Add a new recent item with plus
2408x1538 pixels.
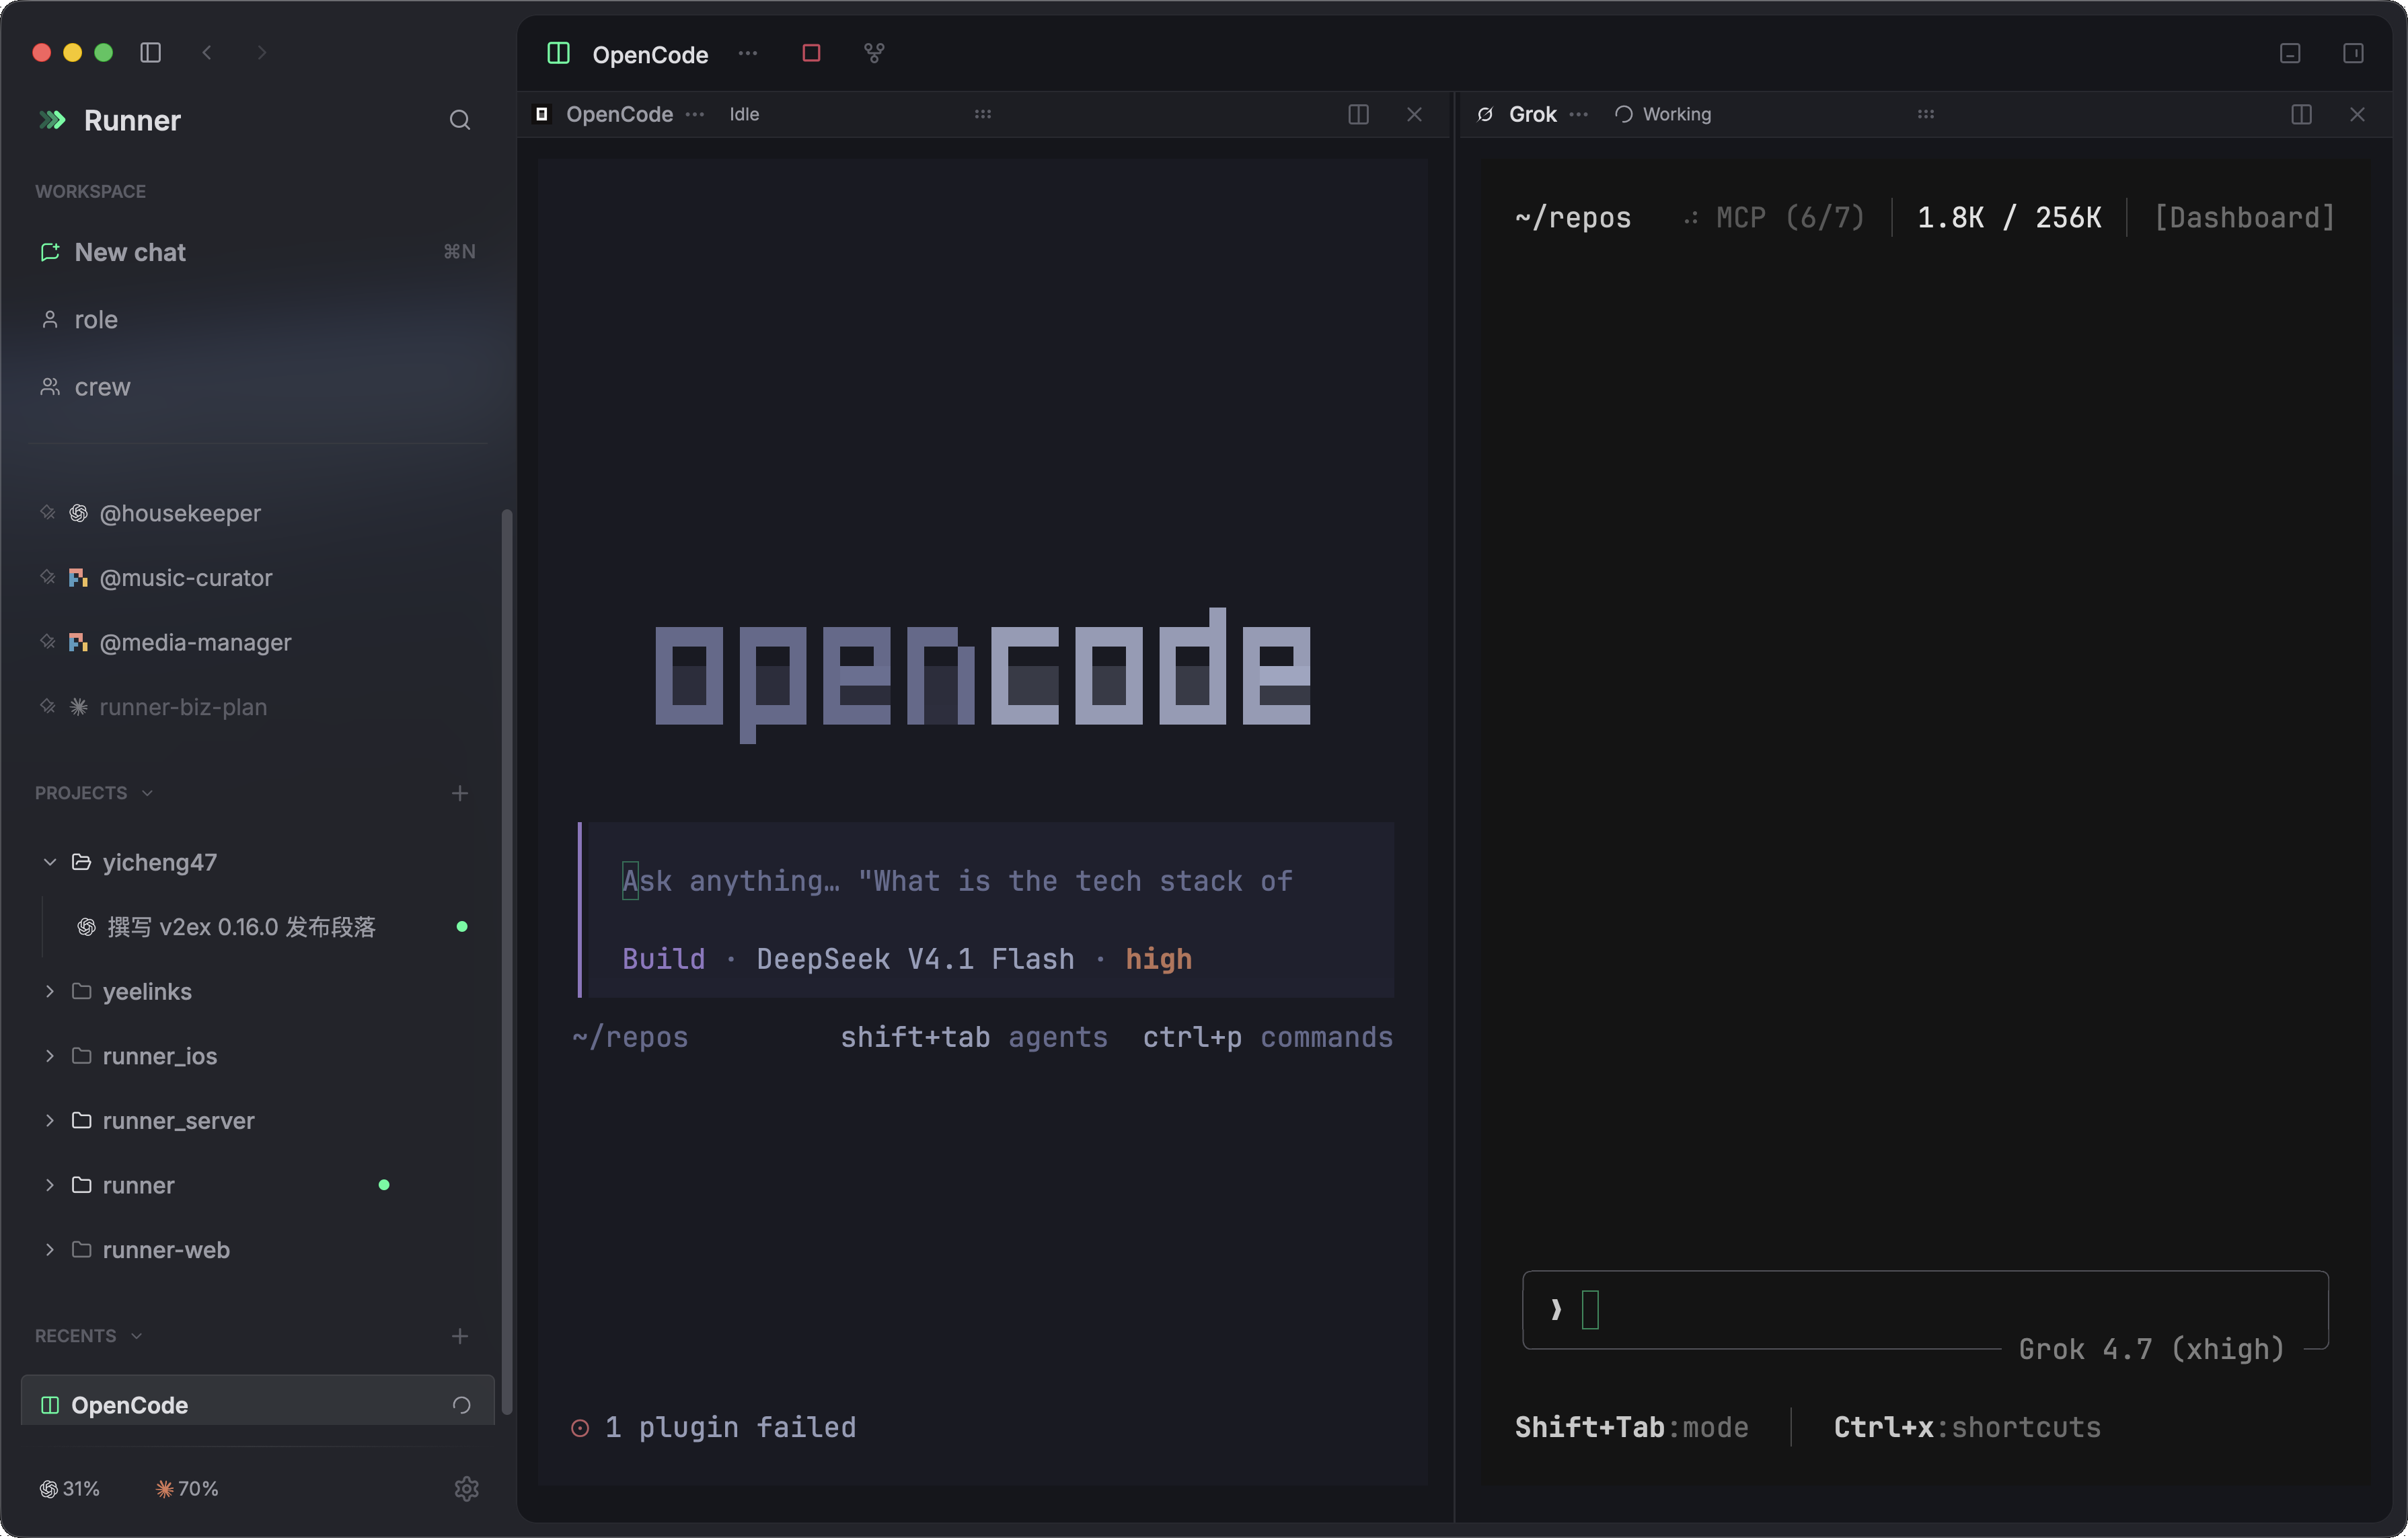pyautogui.click(x=459, y=1336)
